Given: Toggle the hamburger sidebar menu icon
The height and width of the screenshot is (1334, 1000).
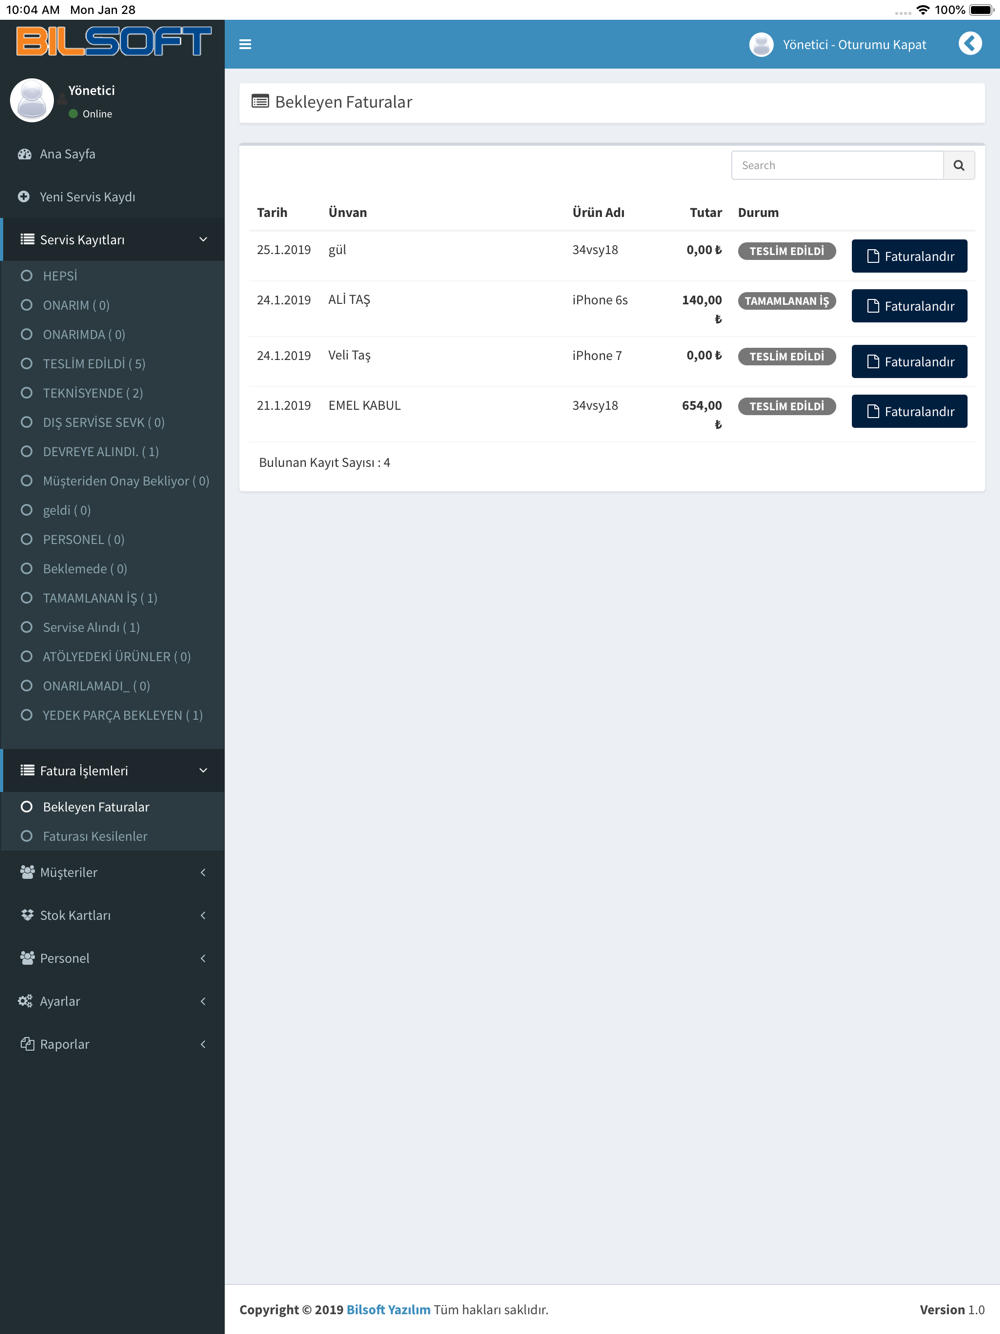Looking at the screenshot, I should [245, 44].
